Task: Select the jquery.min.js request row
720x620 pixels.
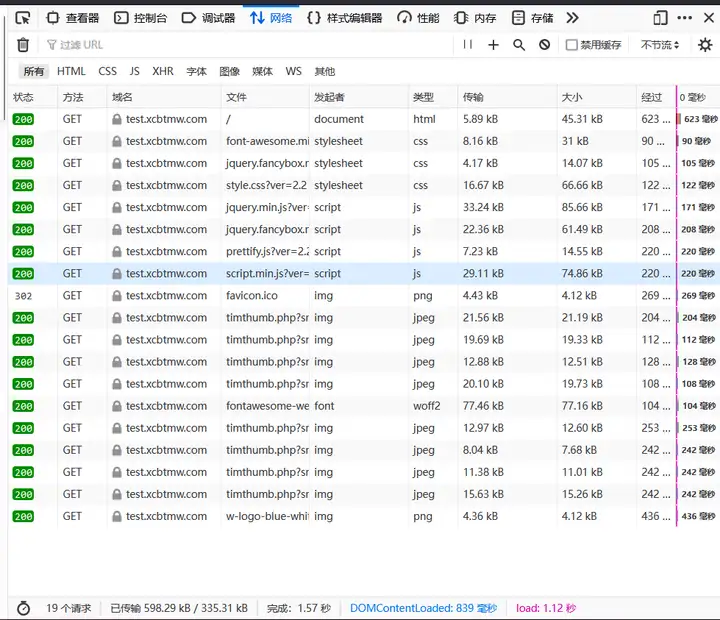Action: coord(364,208)
